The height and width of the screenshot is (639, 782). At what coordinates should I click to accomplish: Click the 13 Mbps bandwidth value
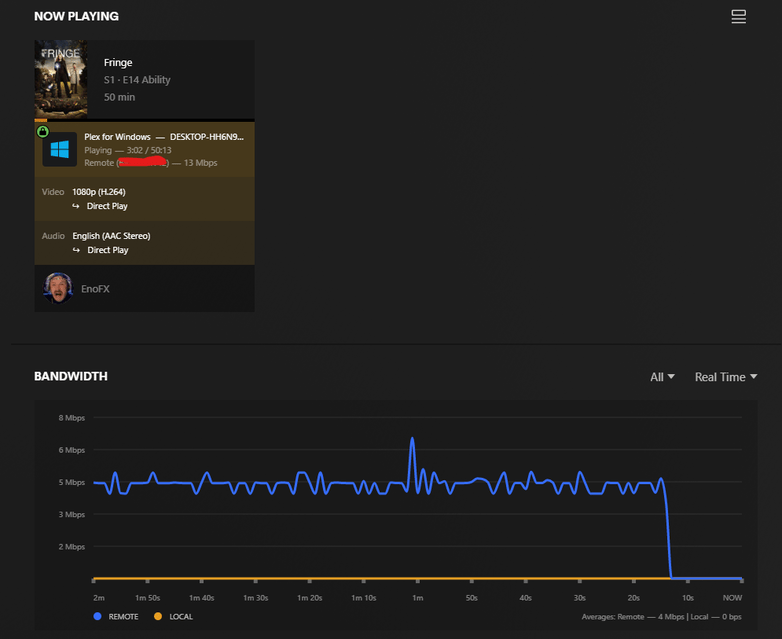(x=200, y=163)
